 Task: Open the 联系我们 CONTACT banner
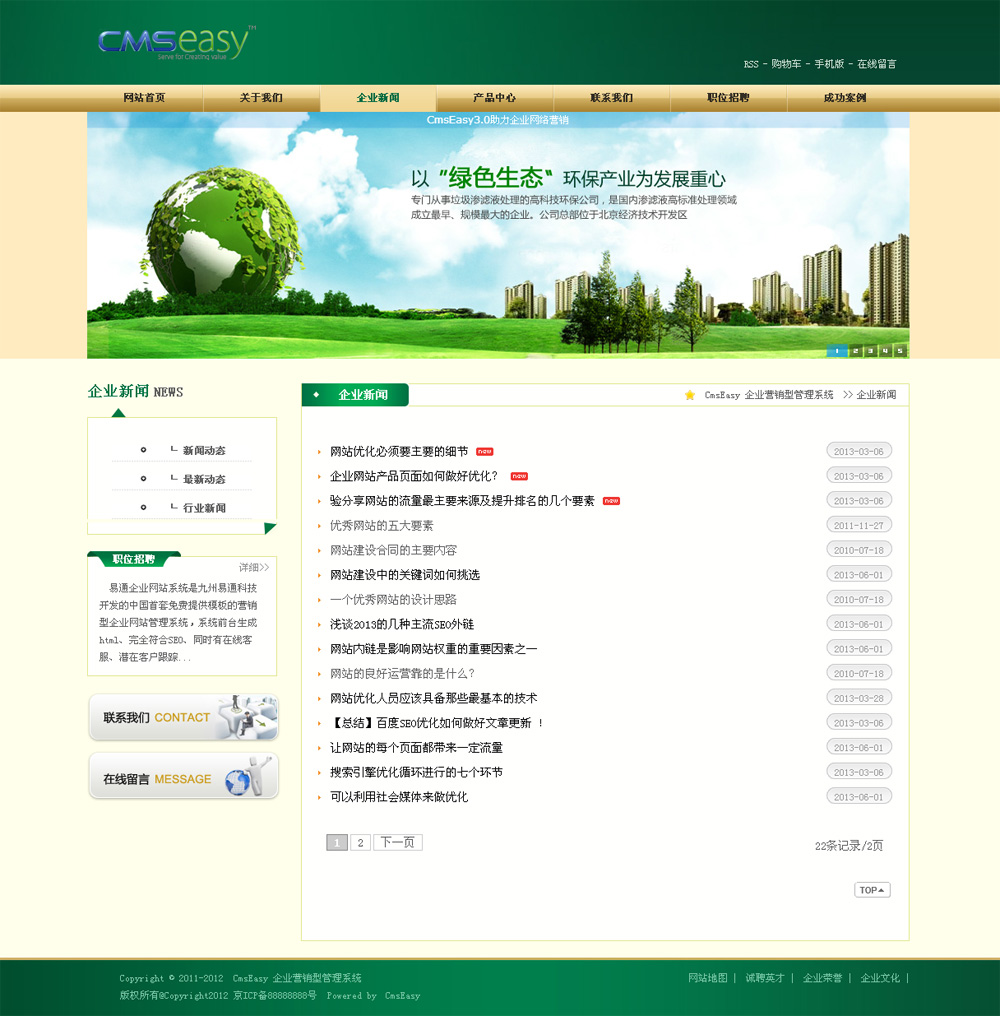click(184, 717)
